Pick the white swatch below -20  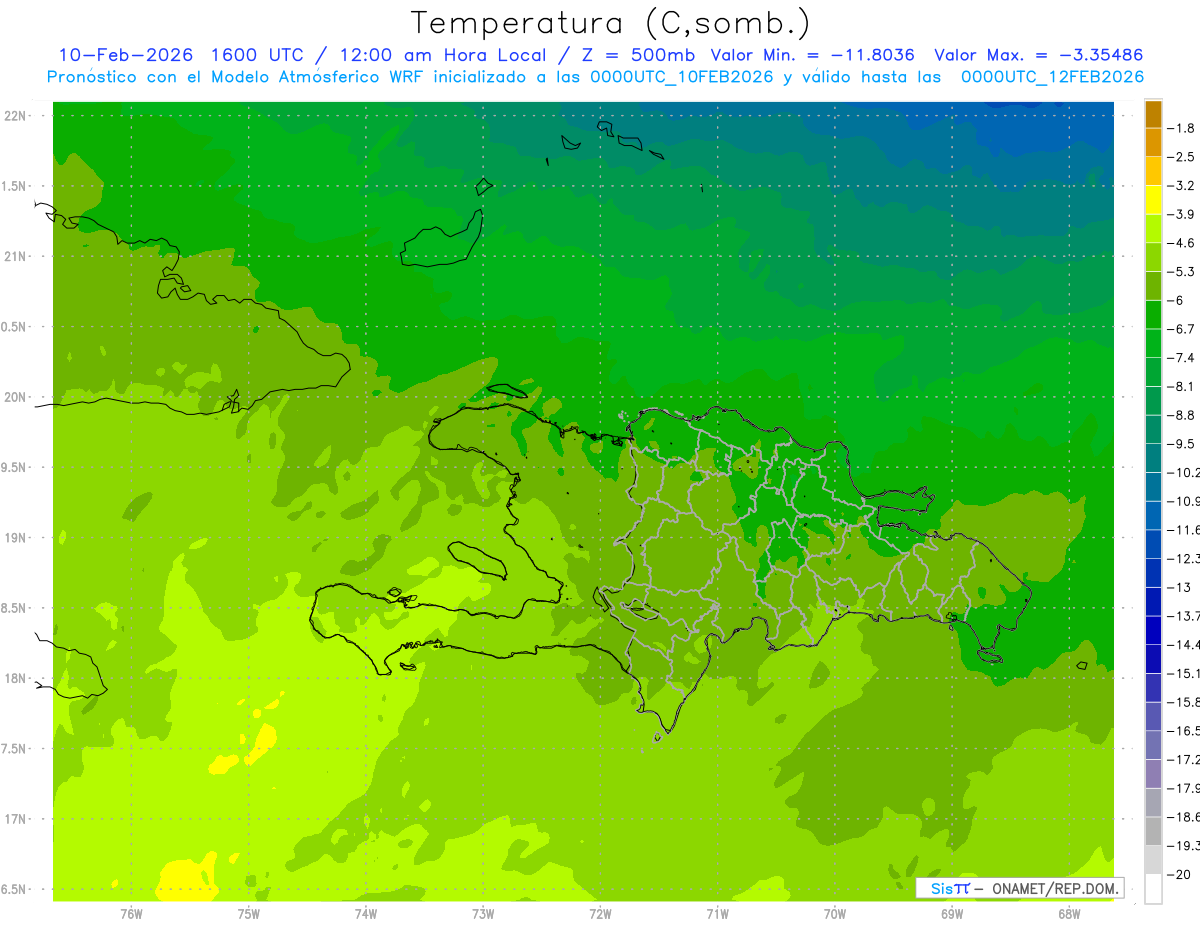[1153, 889]
